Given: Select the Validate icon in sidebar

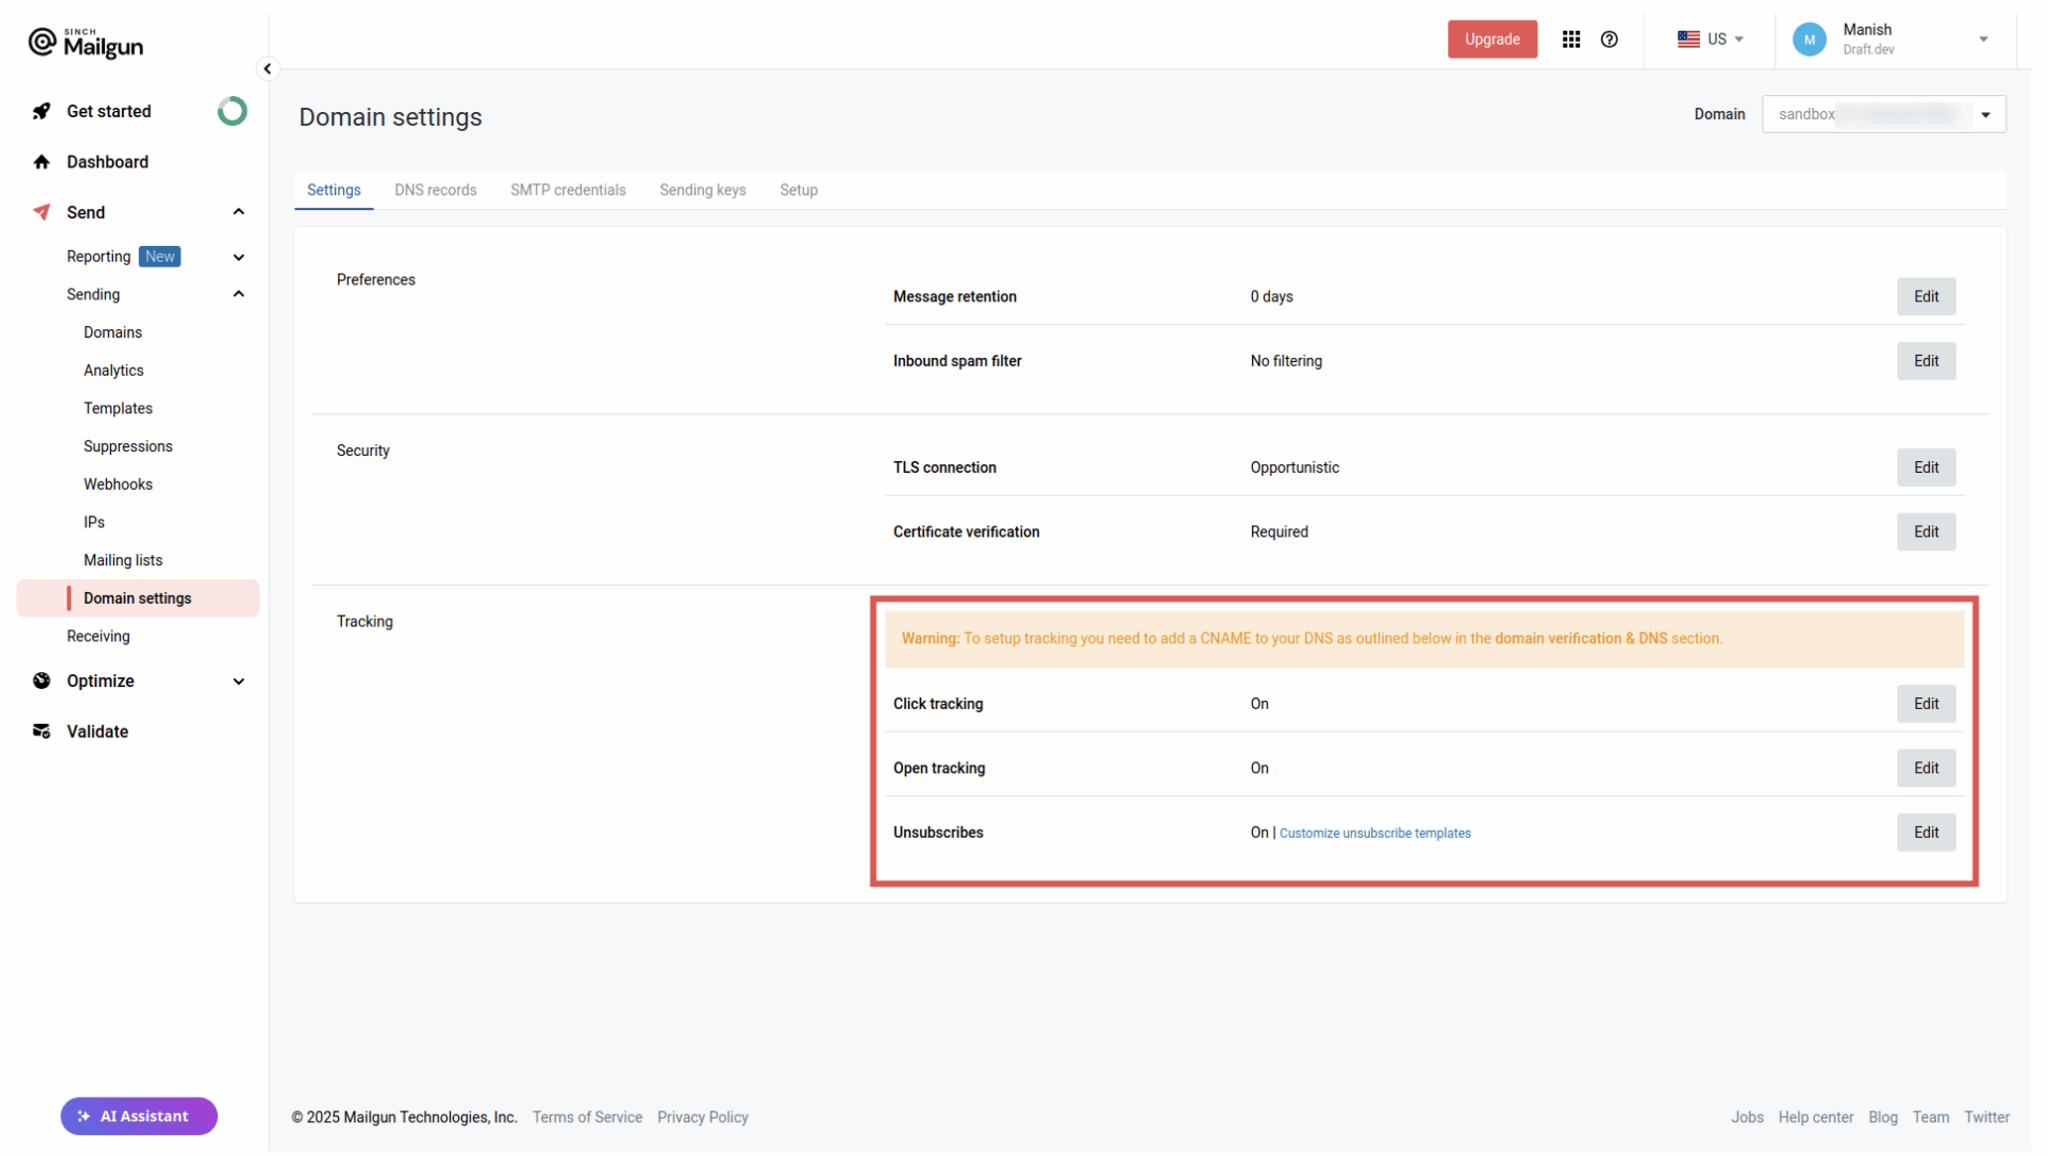Looking at the screenshot, I should click(x=41, y=730).
